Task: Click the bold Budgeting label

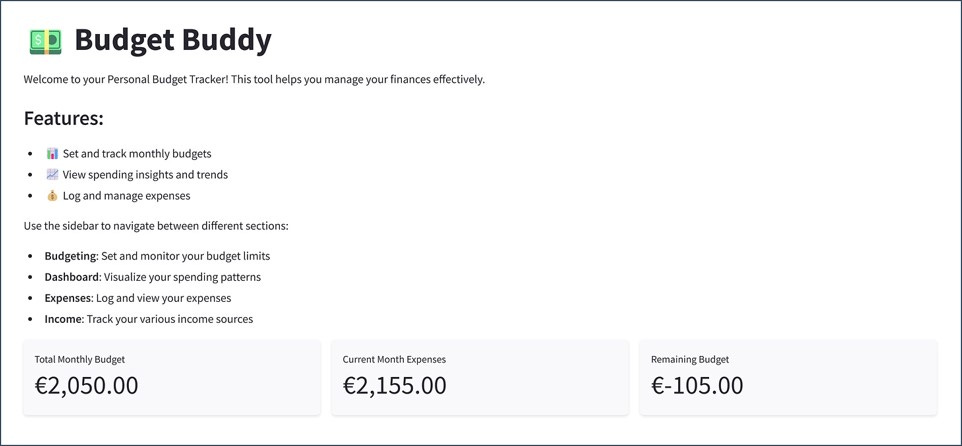Action: coord(71,256)
